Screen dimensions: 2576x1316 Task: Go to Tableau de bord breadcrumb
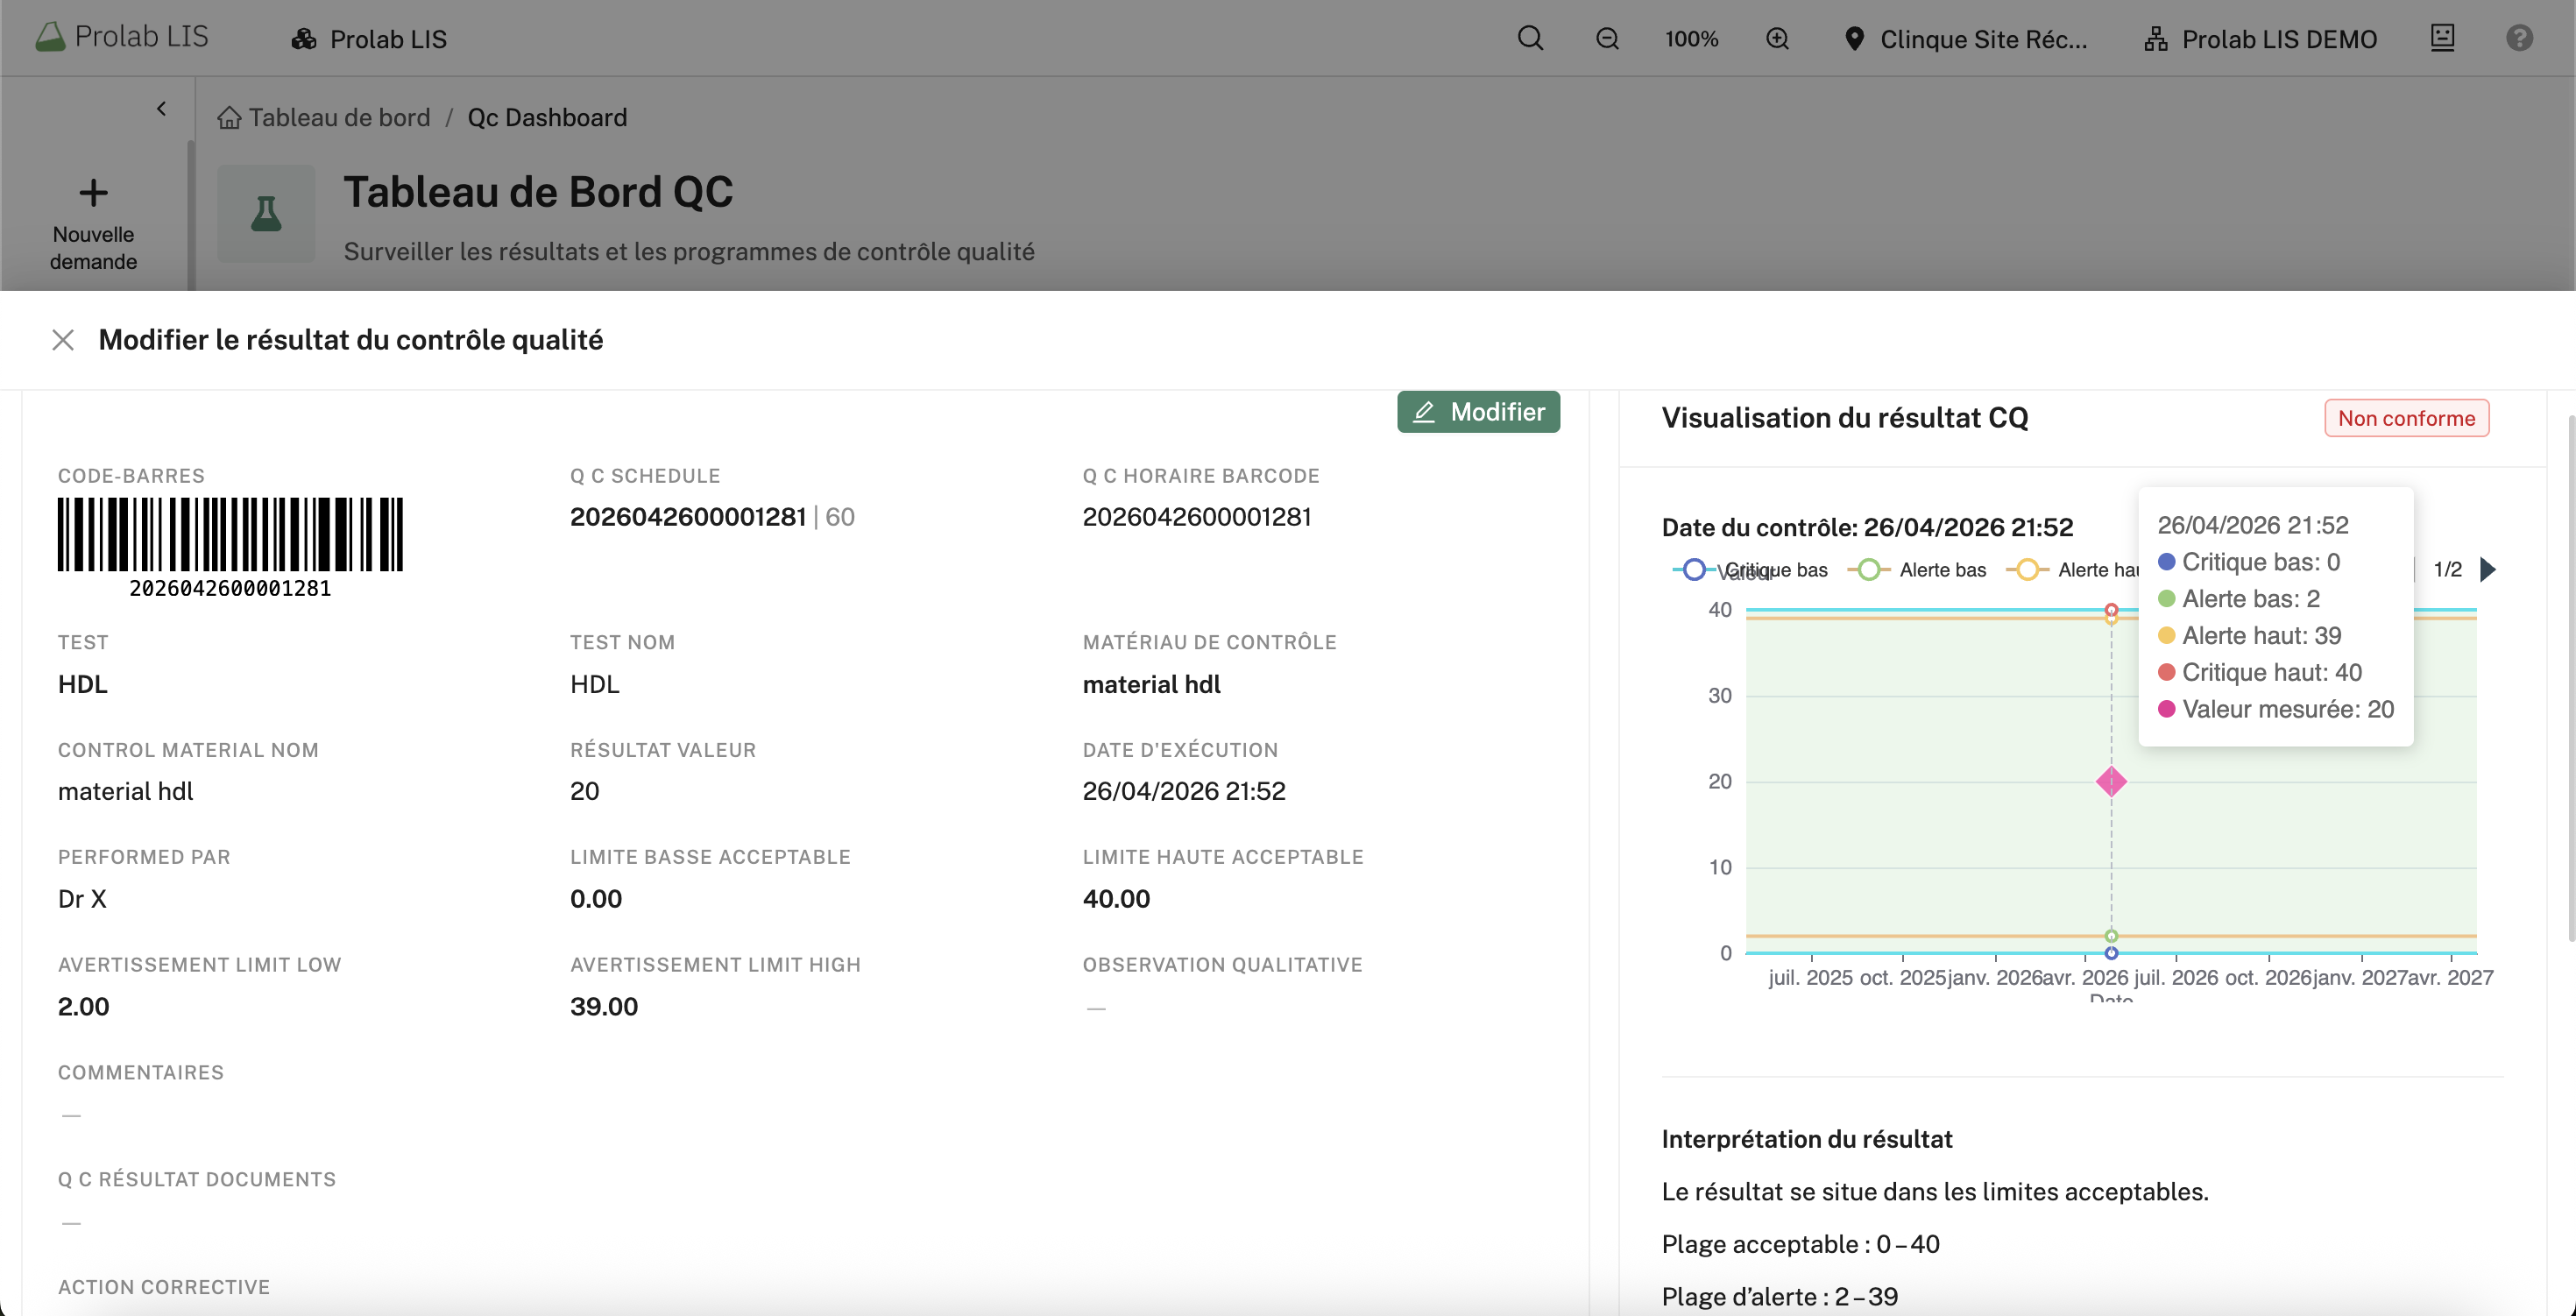click(324, 117)
